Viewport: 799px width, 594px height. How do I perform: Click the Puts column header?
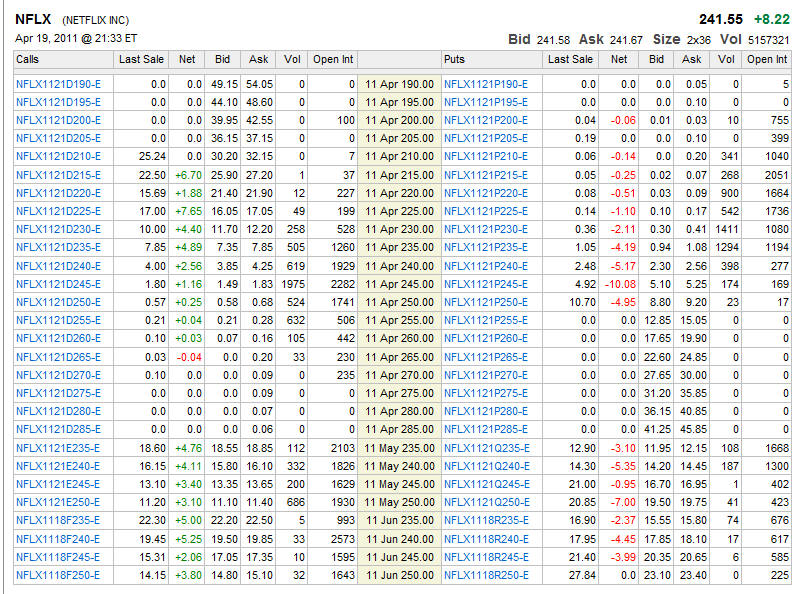pyautogui.click(x=454, y=60)
